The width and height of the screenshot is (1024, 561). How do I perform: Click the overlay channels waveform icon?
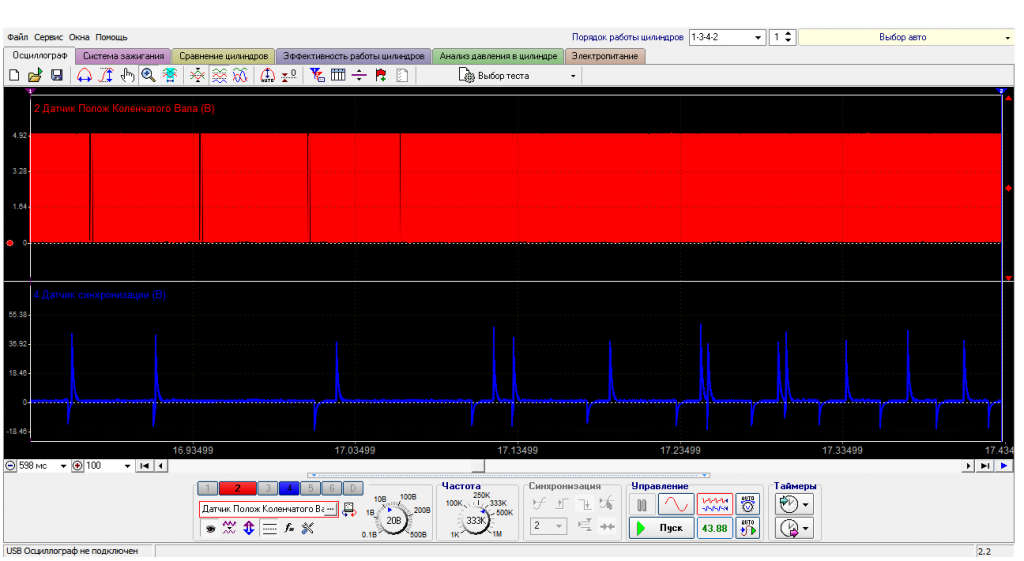(197, 76)
